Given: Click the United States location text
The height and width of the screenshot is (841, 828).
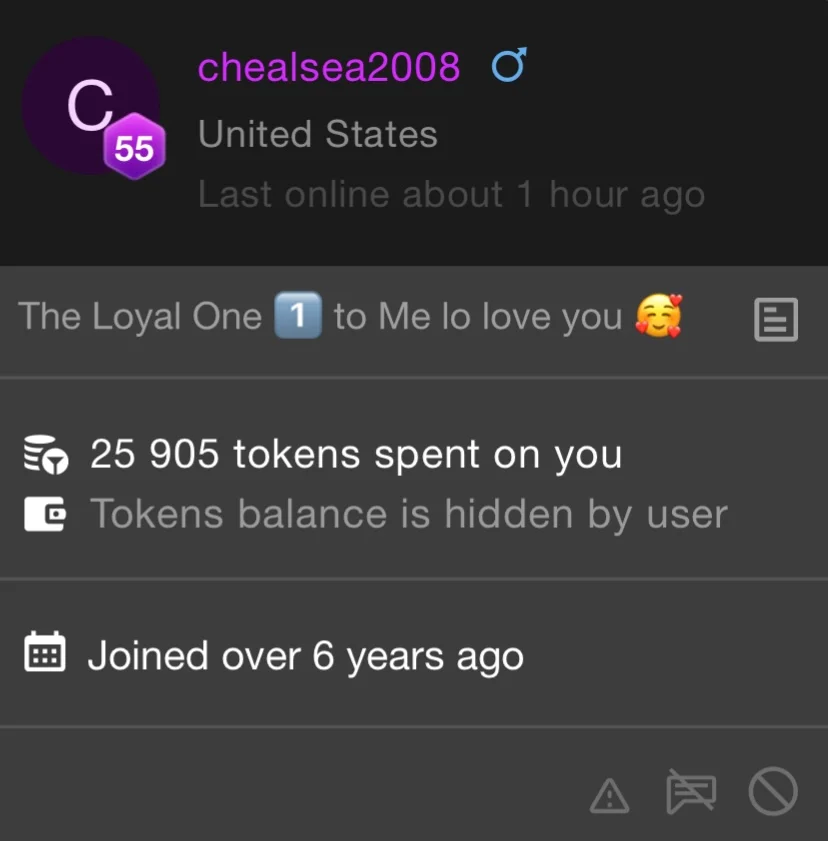Looking at the screenshot, I should point(317,134).
